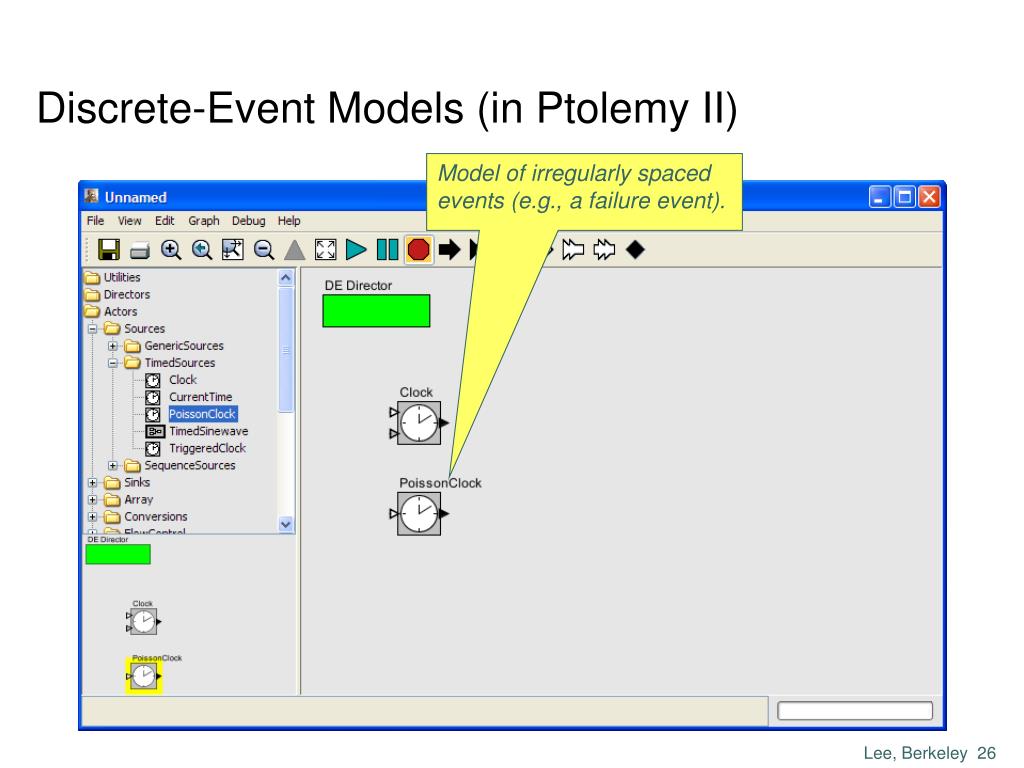Click the gray triangle open-container icon
The height and width of the screenshot is (768, 1024).
click(x=295, y=250)
